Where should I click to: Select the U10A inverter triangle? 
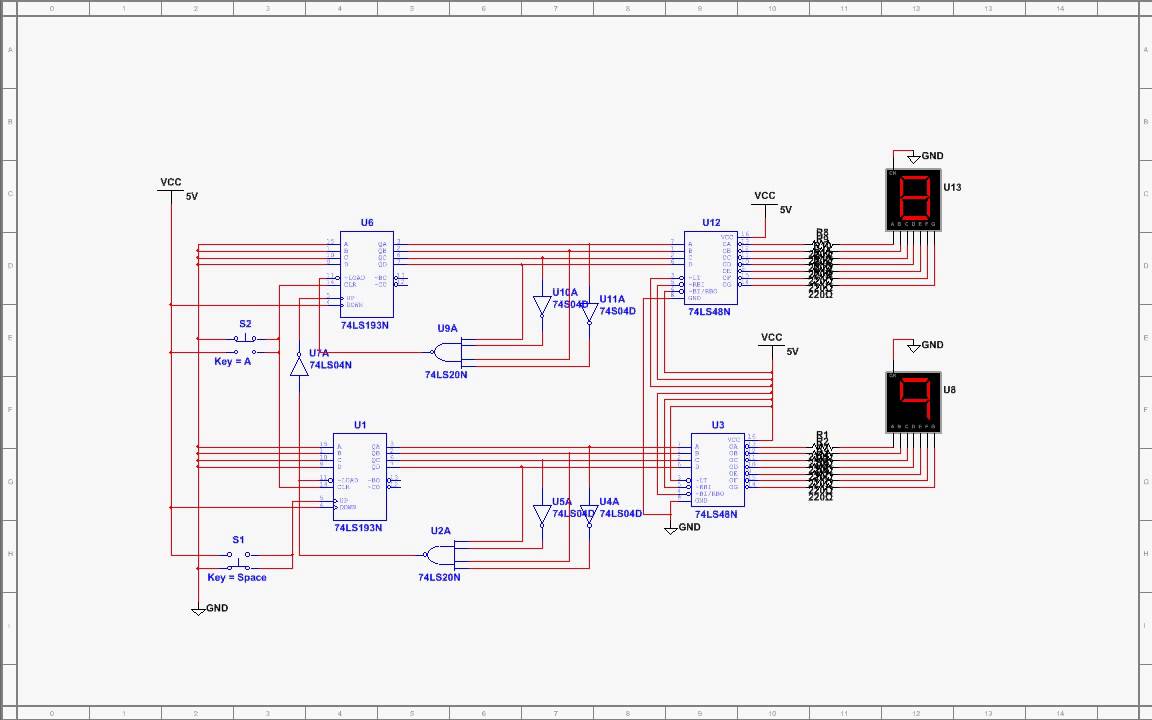[x=542, y=307]
